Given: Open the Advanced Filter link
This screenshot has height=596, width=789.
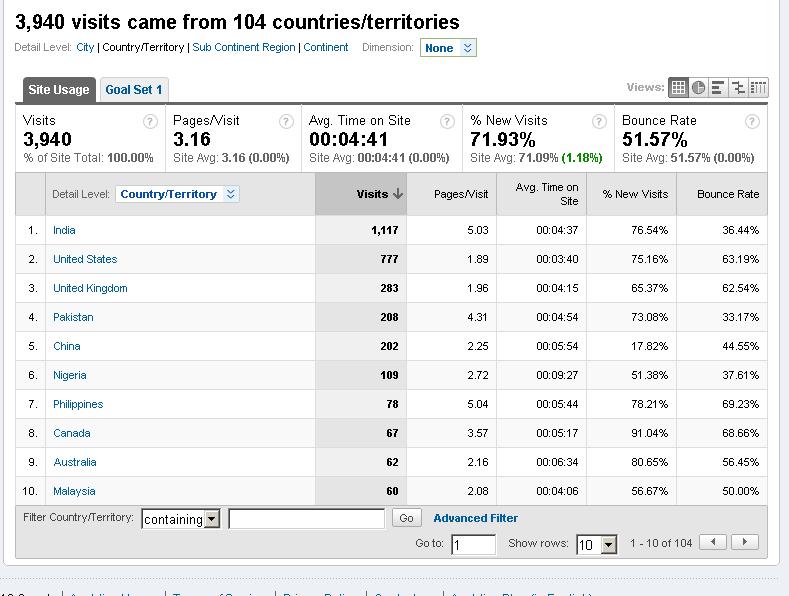Looking at the screenshot, I should 476,518.
